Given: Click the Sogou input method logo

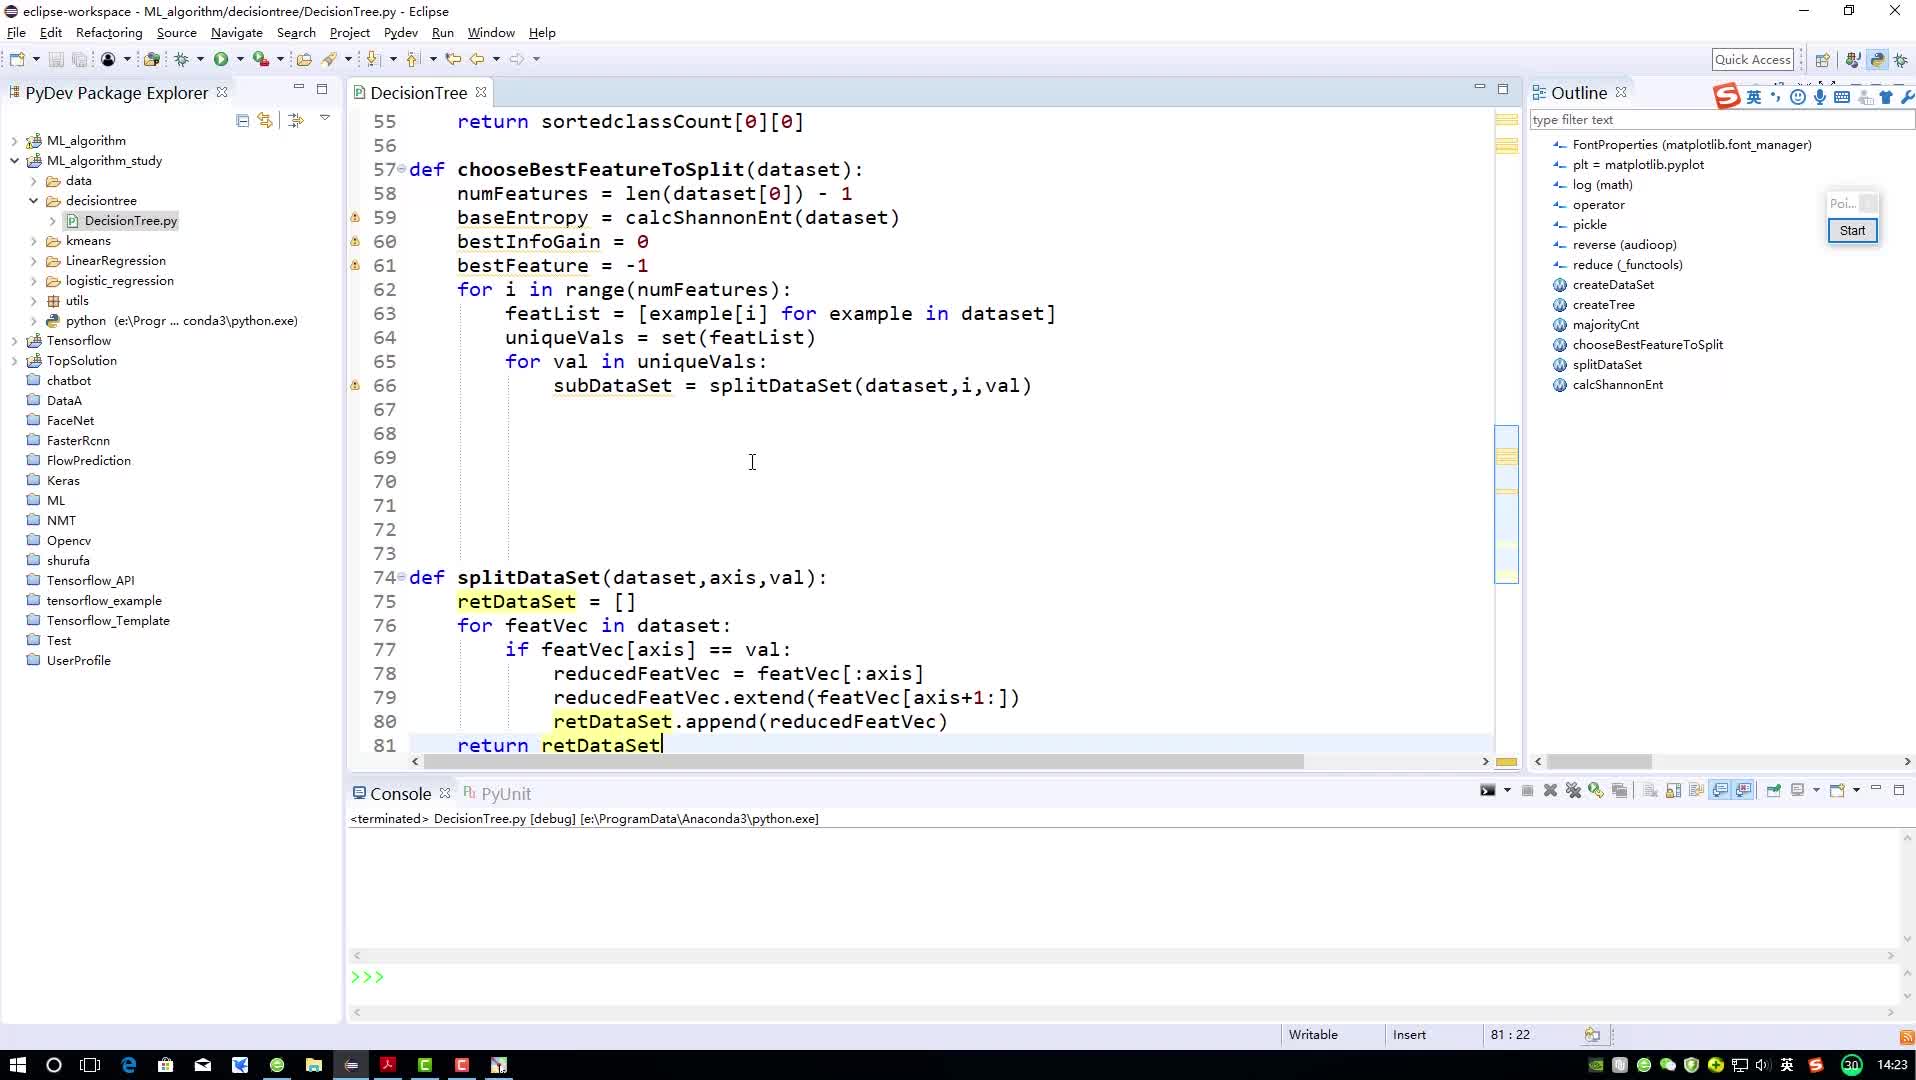Looking at the screenshot, I should click(x=1726, y=96).
